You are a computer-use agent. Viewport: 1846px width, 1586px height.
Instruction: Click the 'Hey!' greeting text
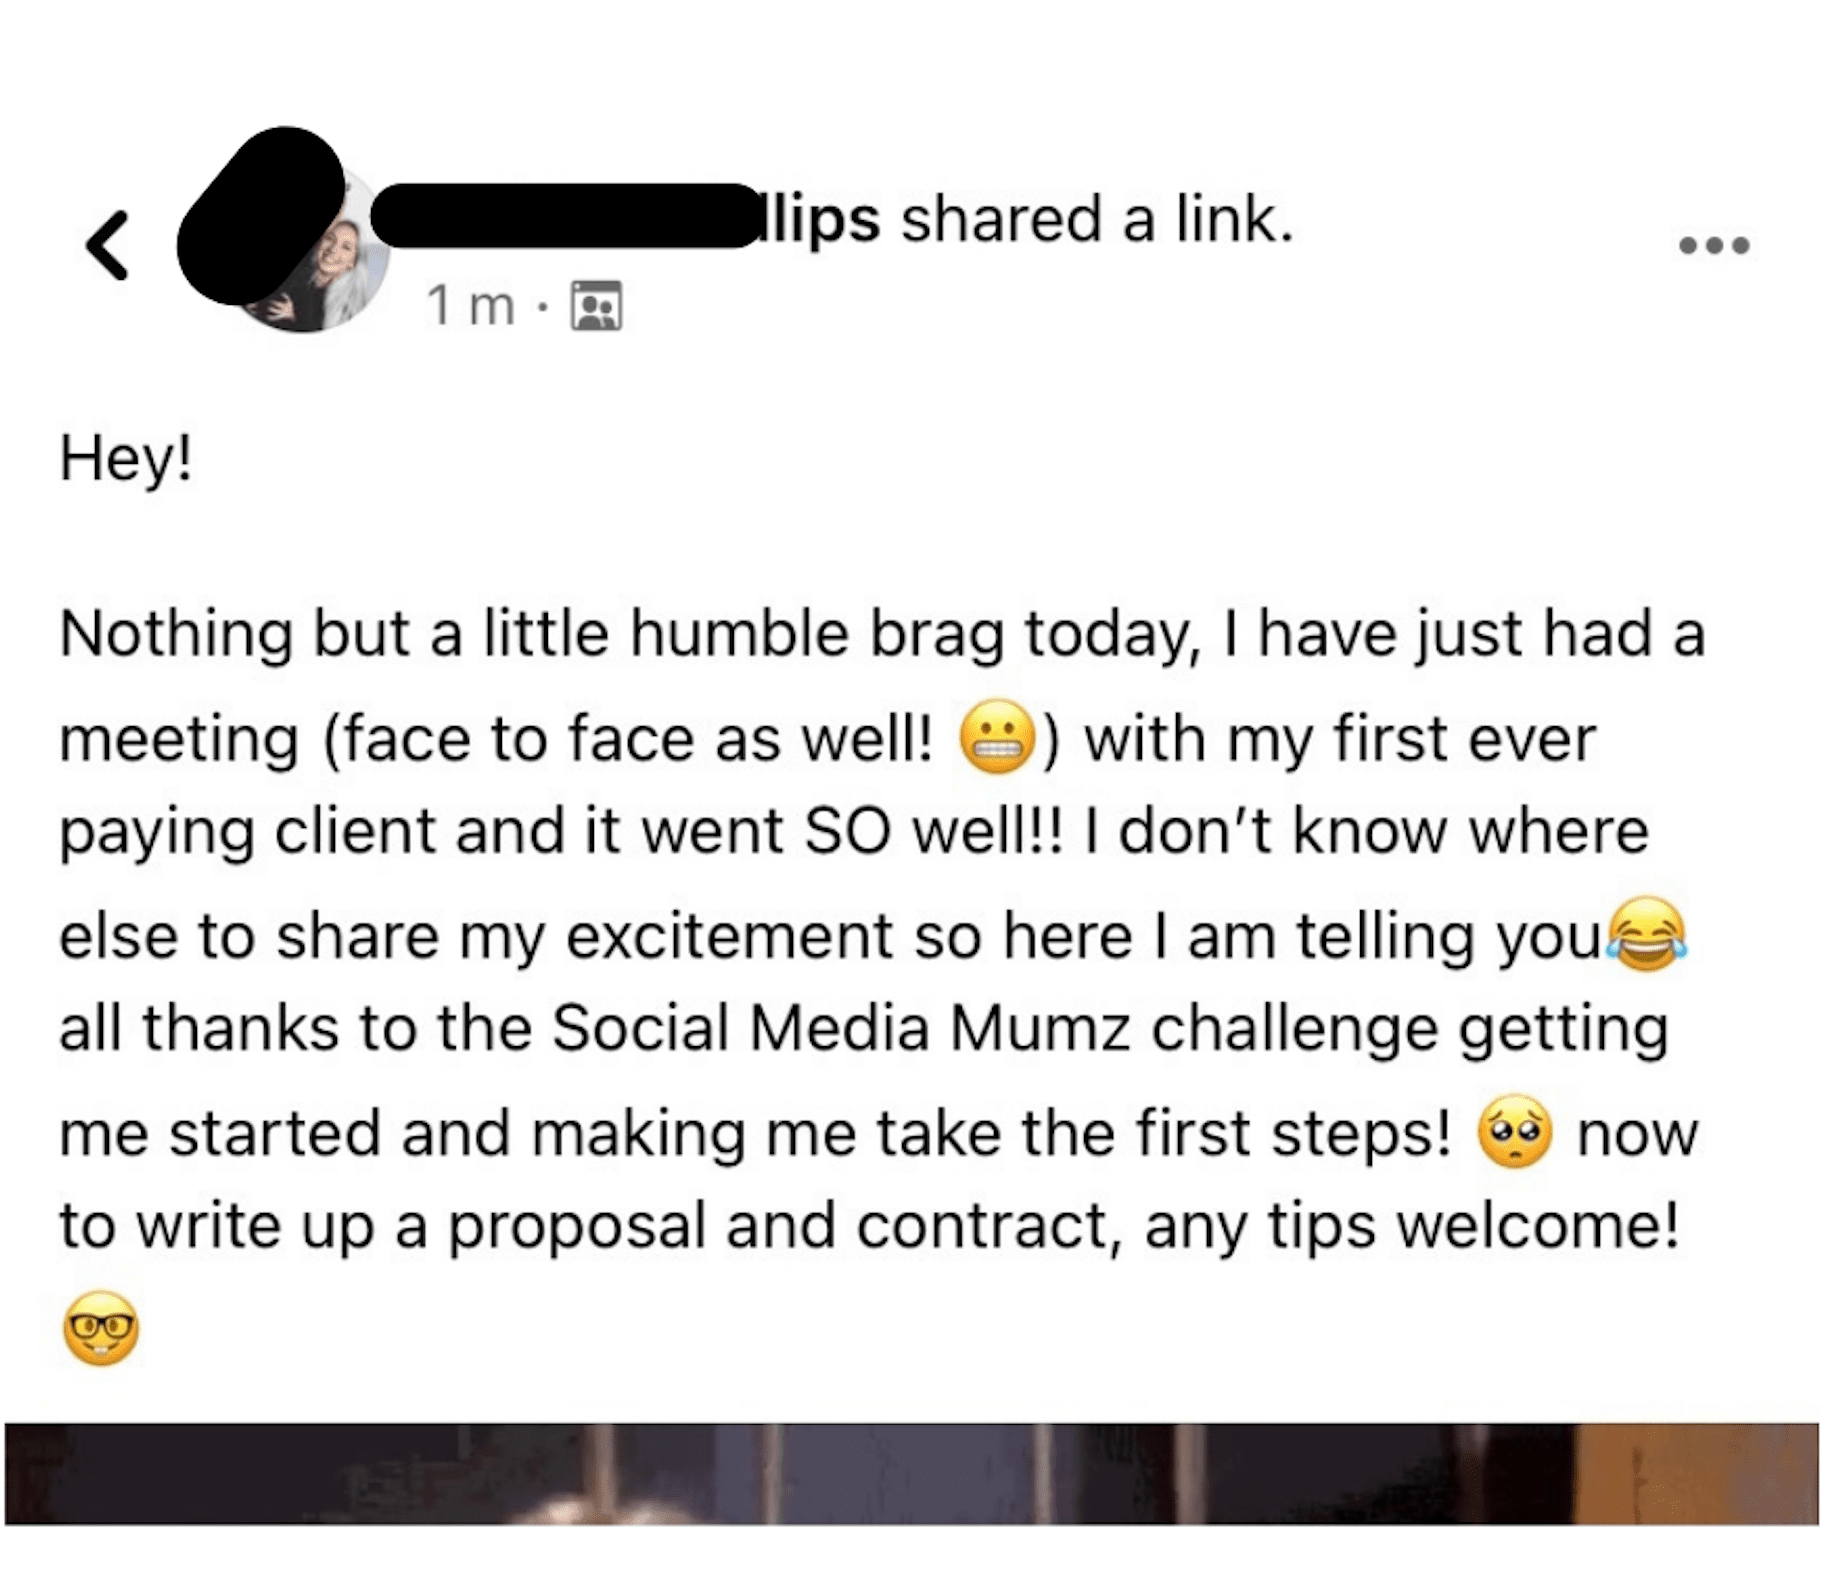tap(126, 460)
